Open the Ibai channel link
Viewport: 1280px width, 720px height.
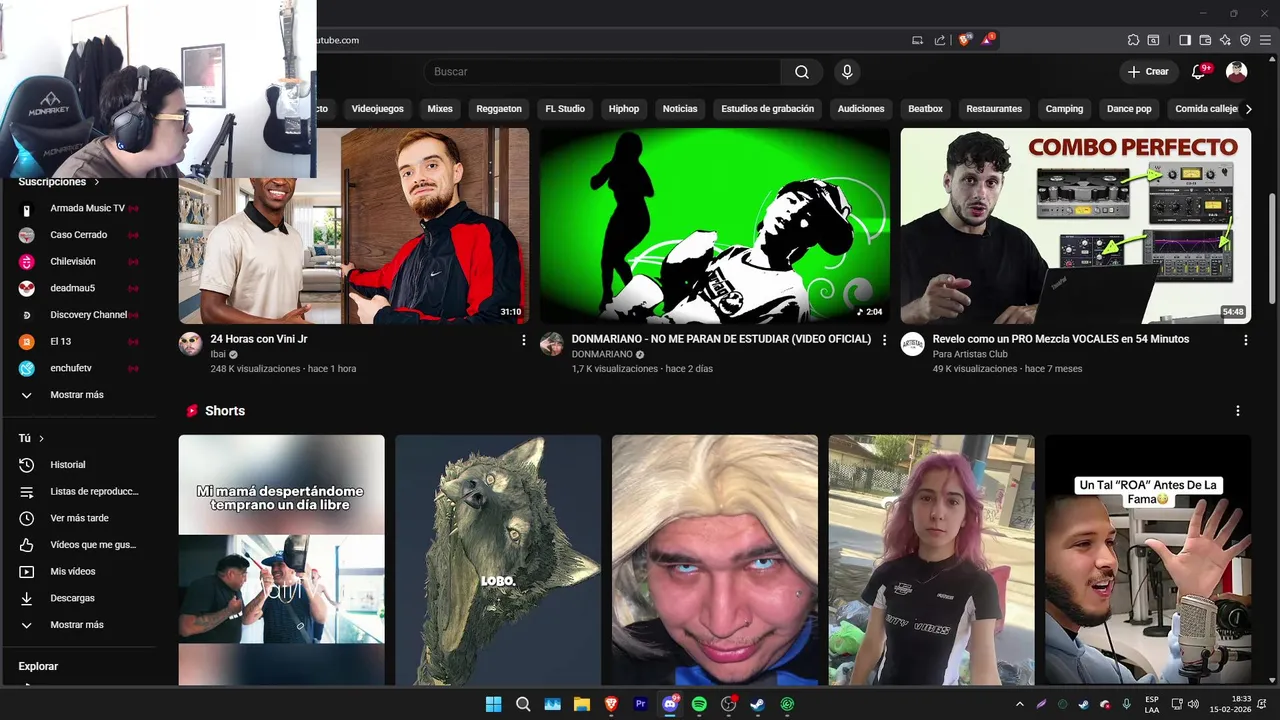pyautogui.click(x=218, y=354)
